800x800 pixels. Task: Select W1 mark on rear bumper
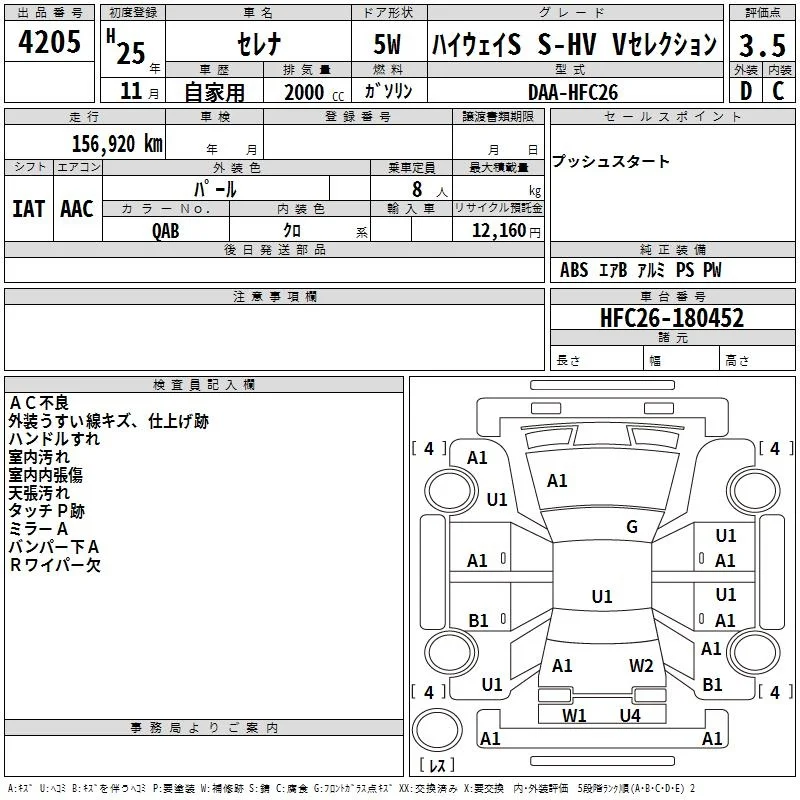click(574, 716)
